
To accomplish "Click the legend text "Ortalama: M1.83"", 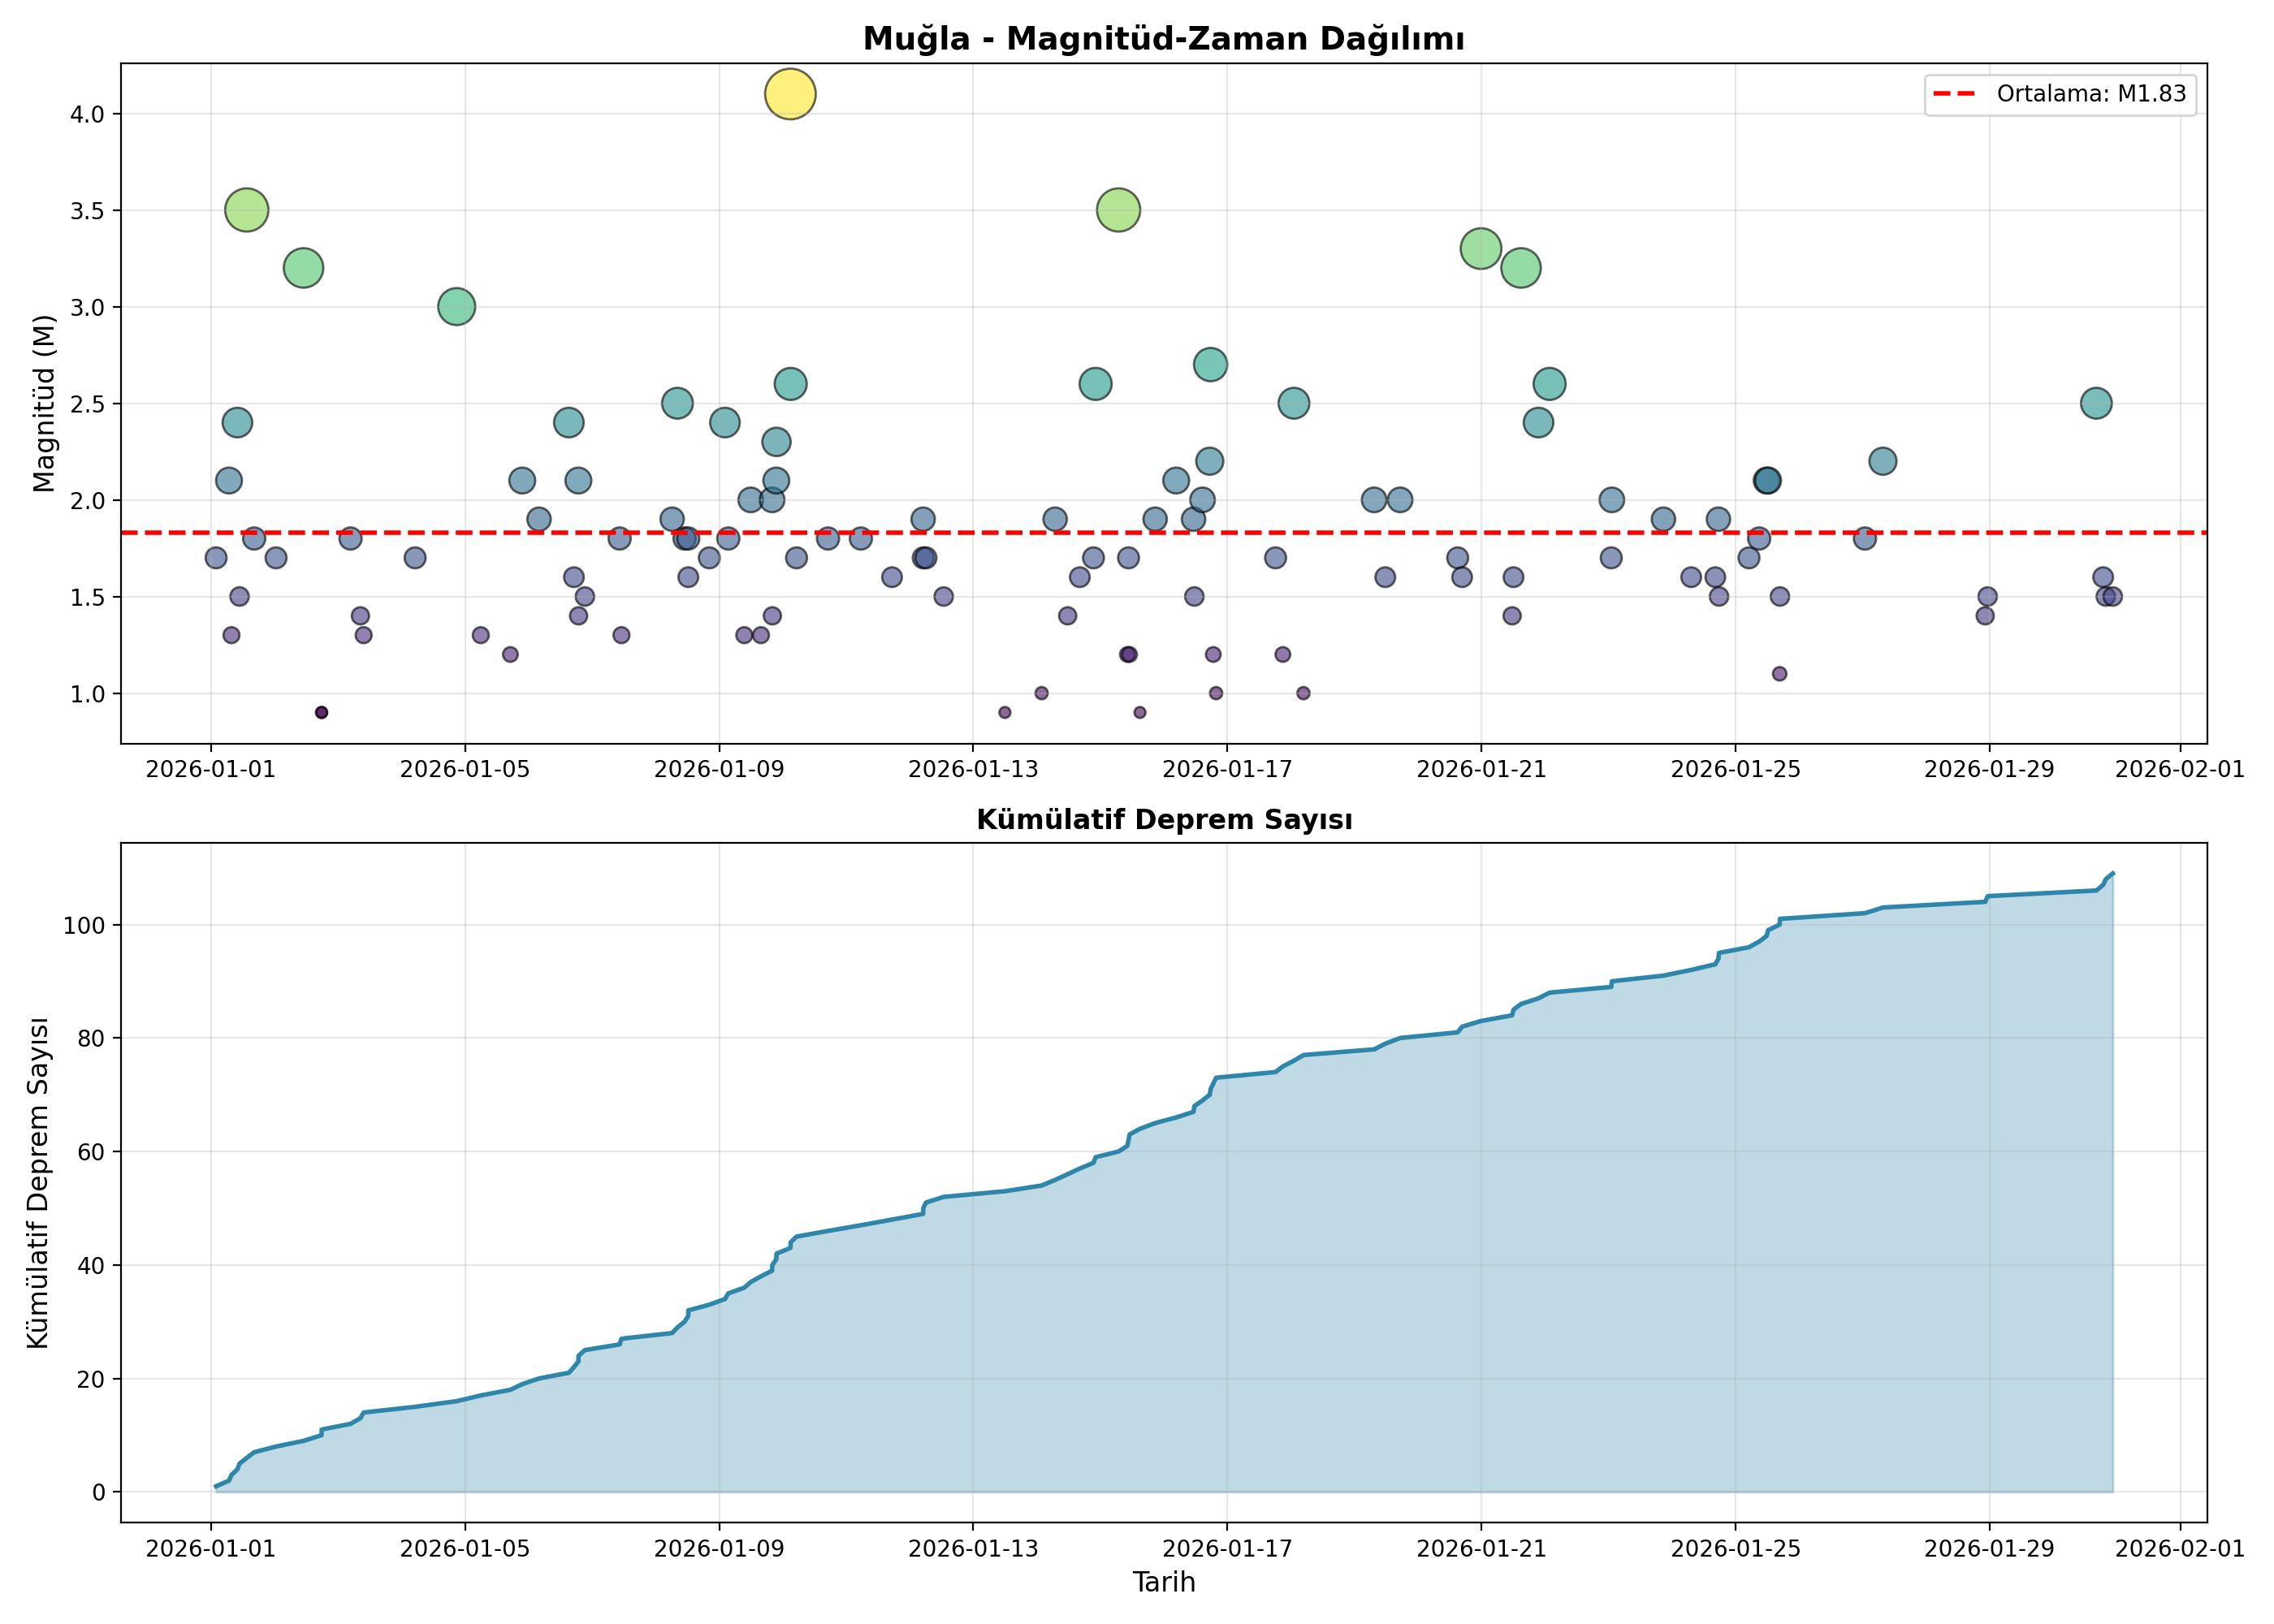I will [2092, 94].
